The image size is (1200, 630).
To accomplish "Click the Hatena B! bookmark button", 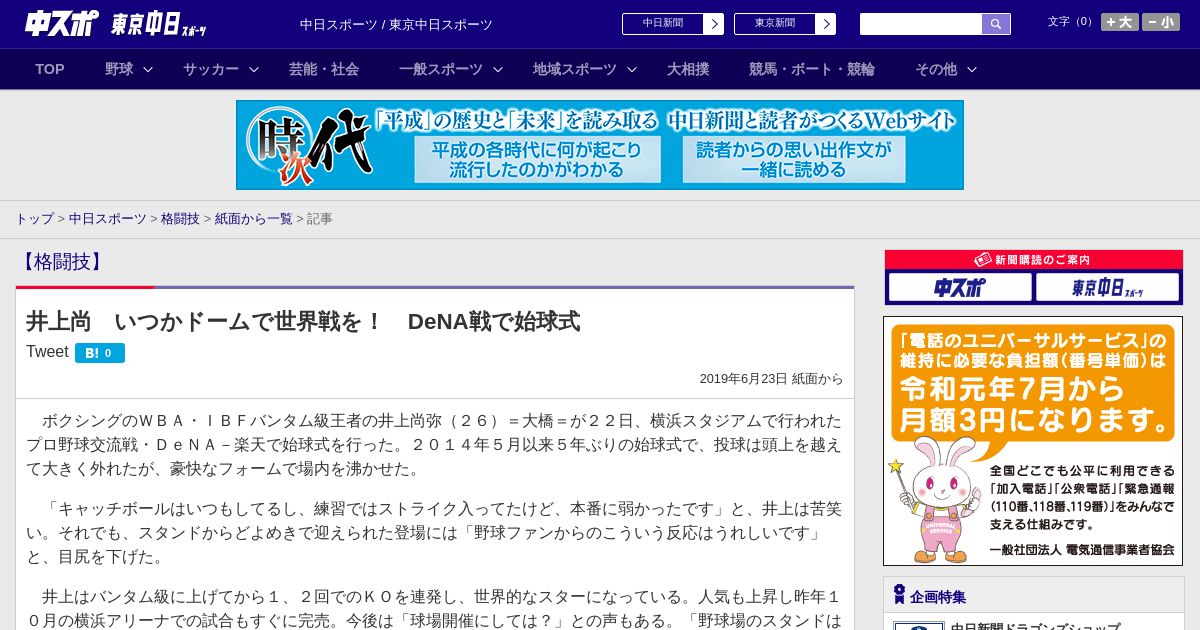I will 100,353.
